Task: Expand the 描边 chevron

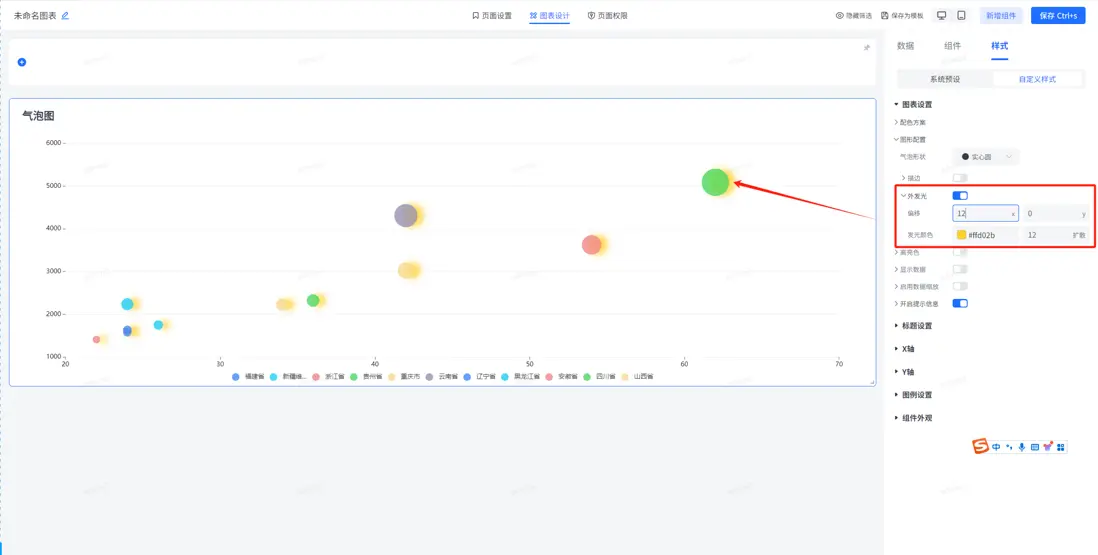Action: (903, 178)
